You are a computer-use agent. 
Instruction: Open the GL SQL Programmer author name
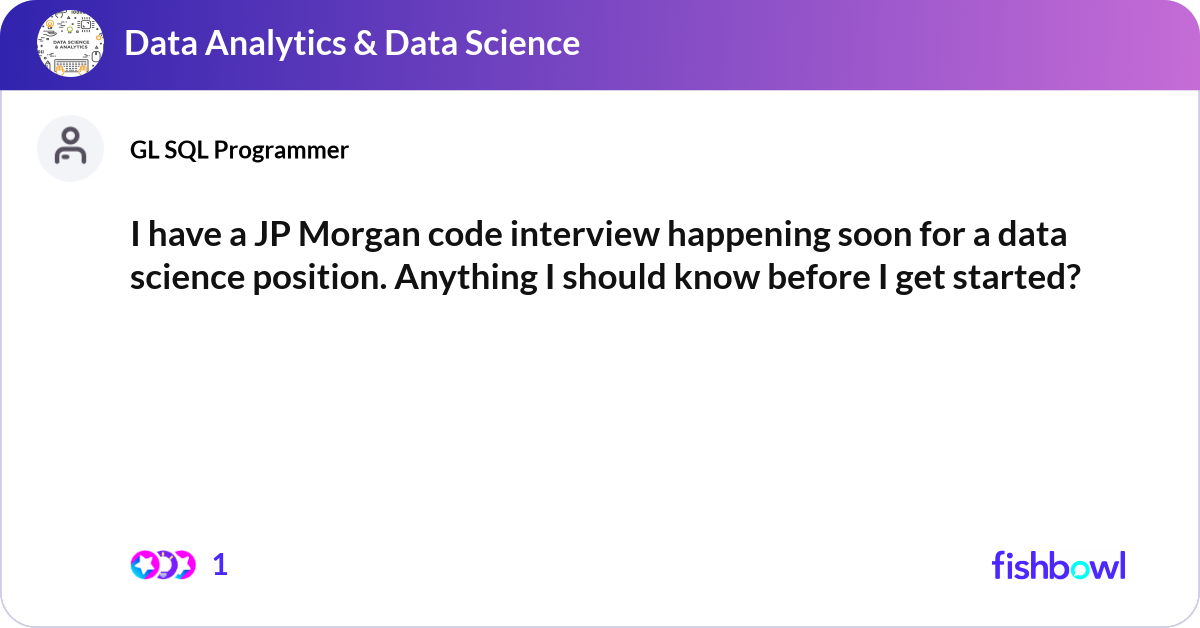tap(239, 150)
